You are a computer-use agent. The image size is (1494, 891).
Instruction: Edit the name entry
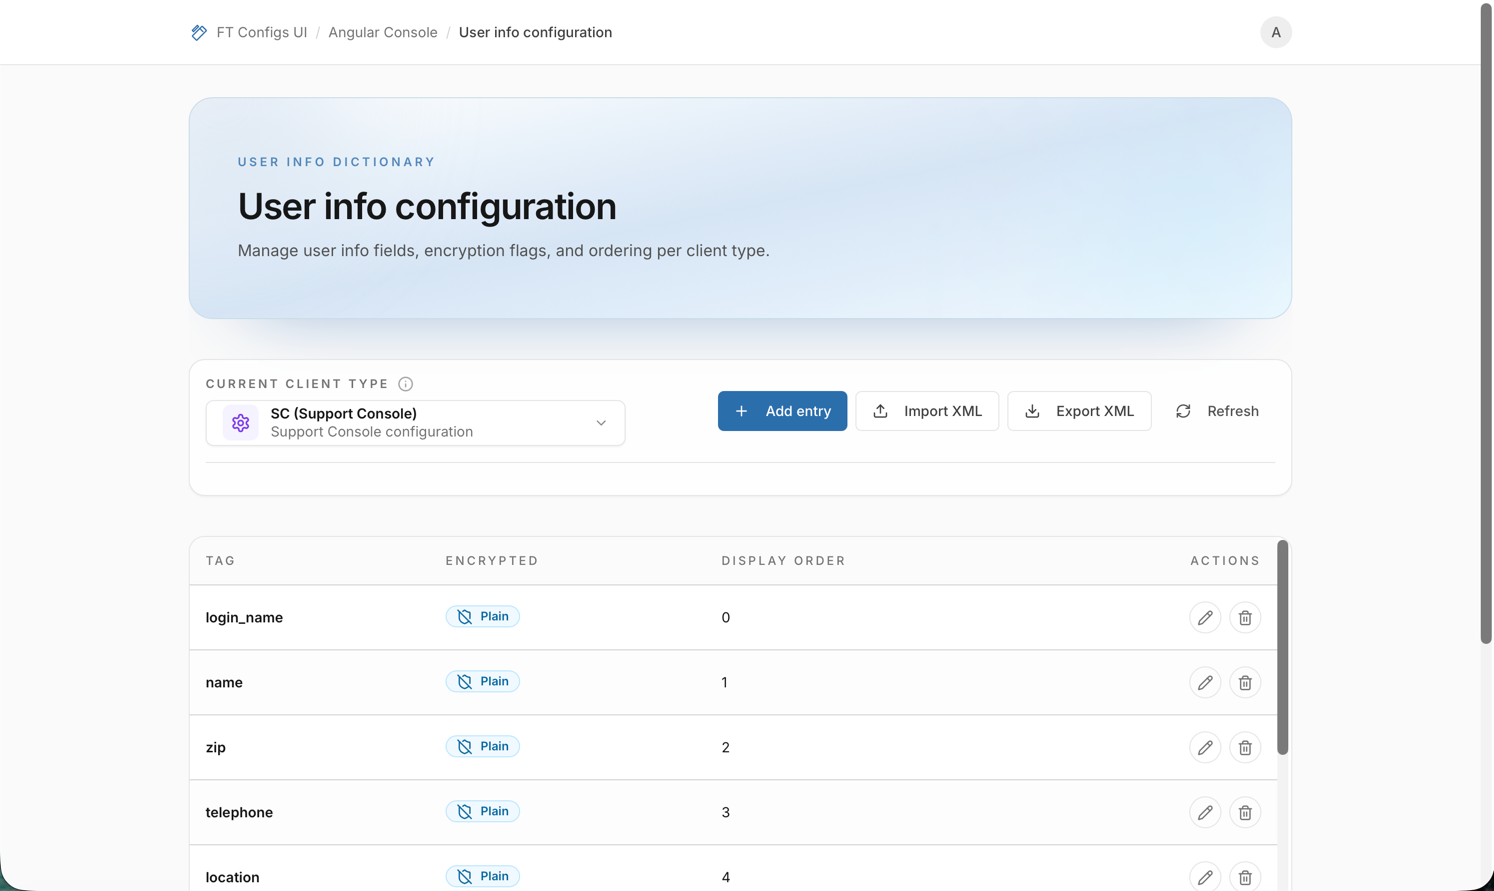1205,683
